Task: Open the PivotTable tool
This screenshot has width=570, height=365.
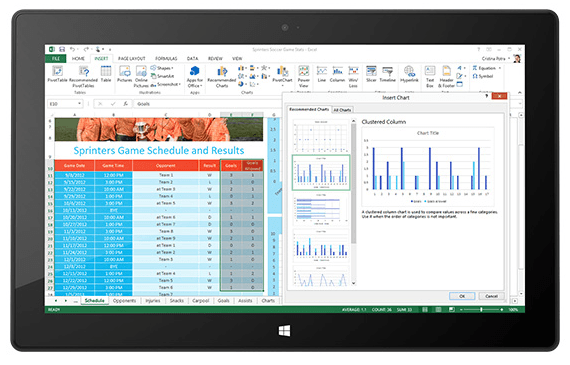Action: 57,74
